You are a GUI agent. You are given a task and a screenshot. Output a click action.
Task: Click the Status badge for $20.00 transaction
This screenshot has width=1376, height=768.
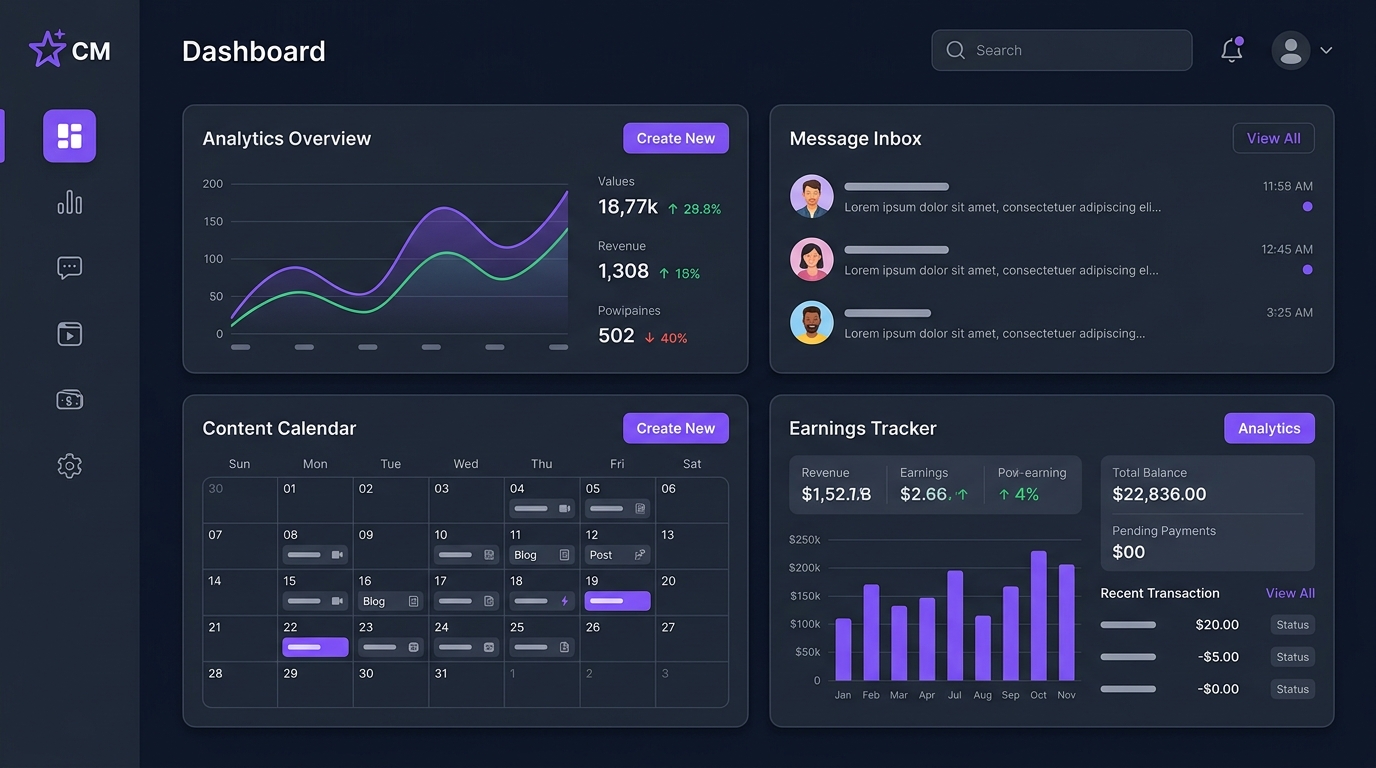tap(1292, 625)
